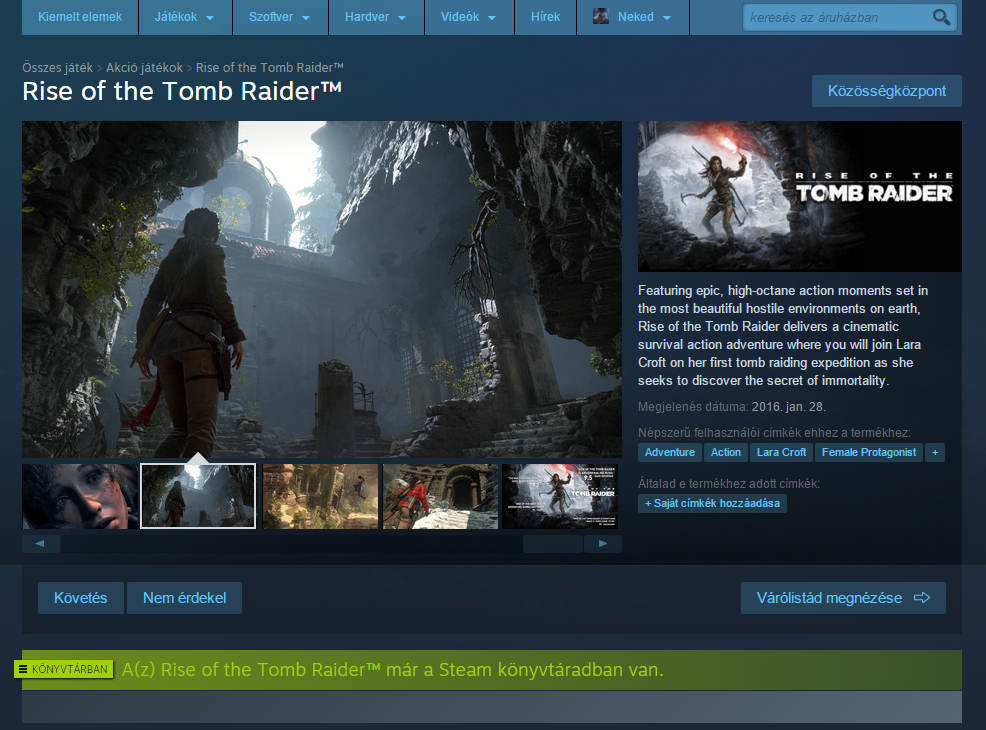Expand the Szoftver dropdown menu
Image resolution: width=986 pixels, height=730 pixels.
(279, 17)
